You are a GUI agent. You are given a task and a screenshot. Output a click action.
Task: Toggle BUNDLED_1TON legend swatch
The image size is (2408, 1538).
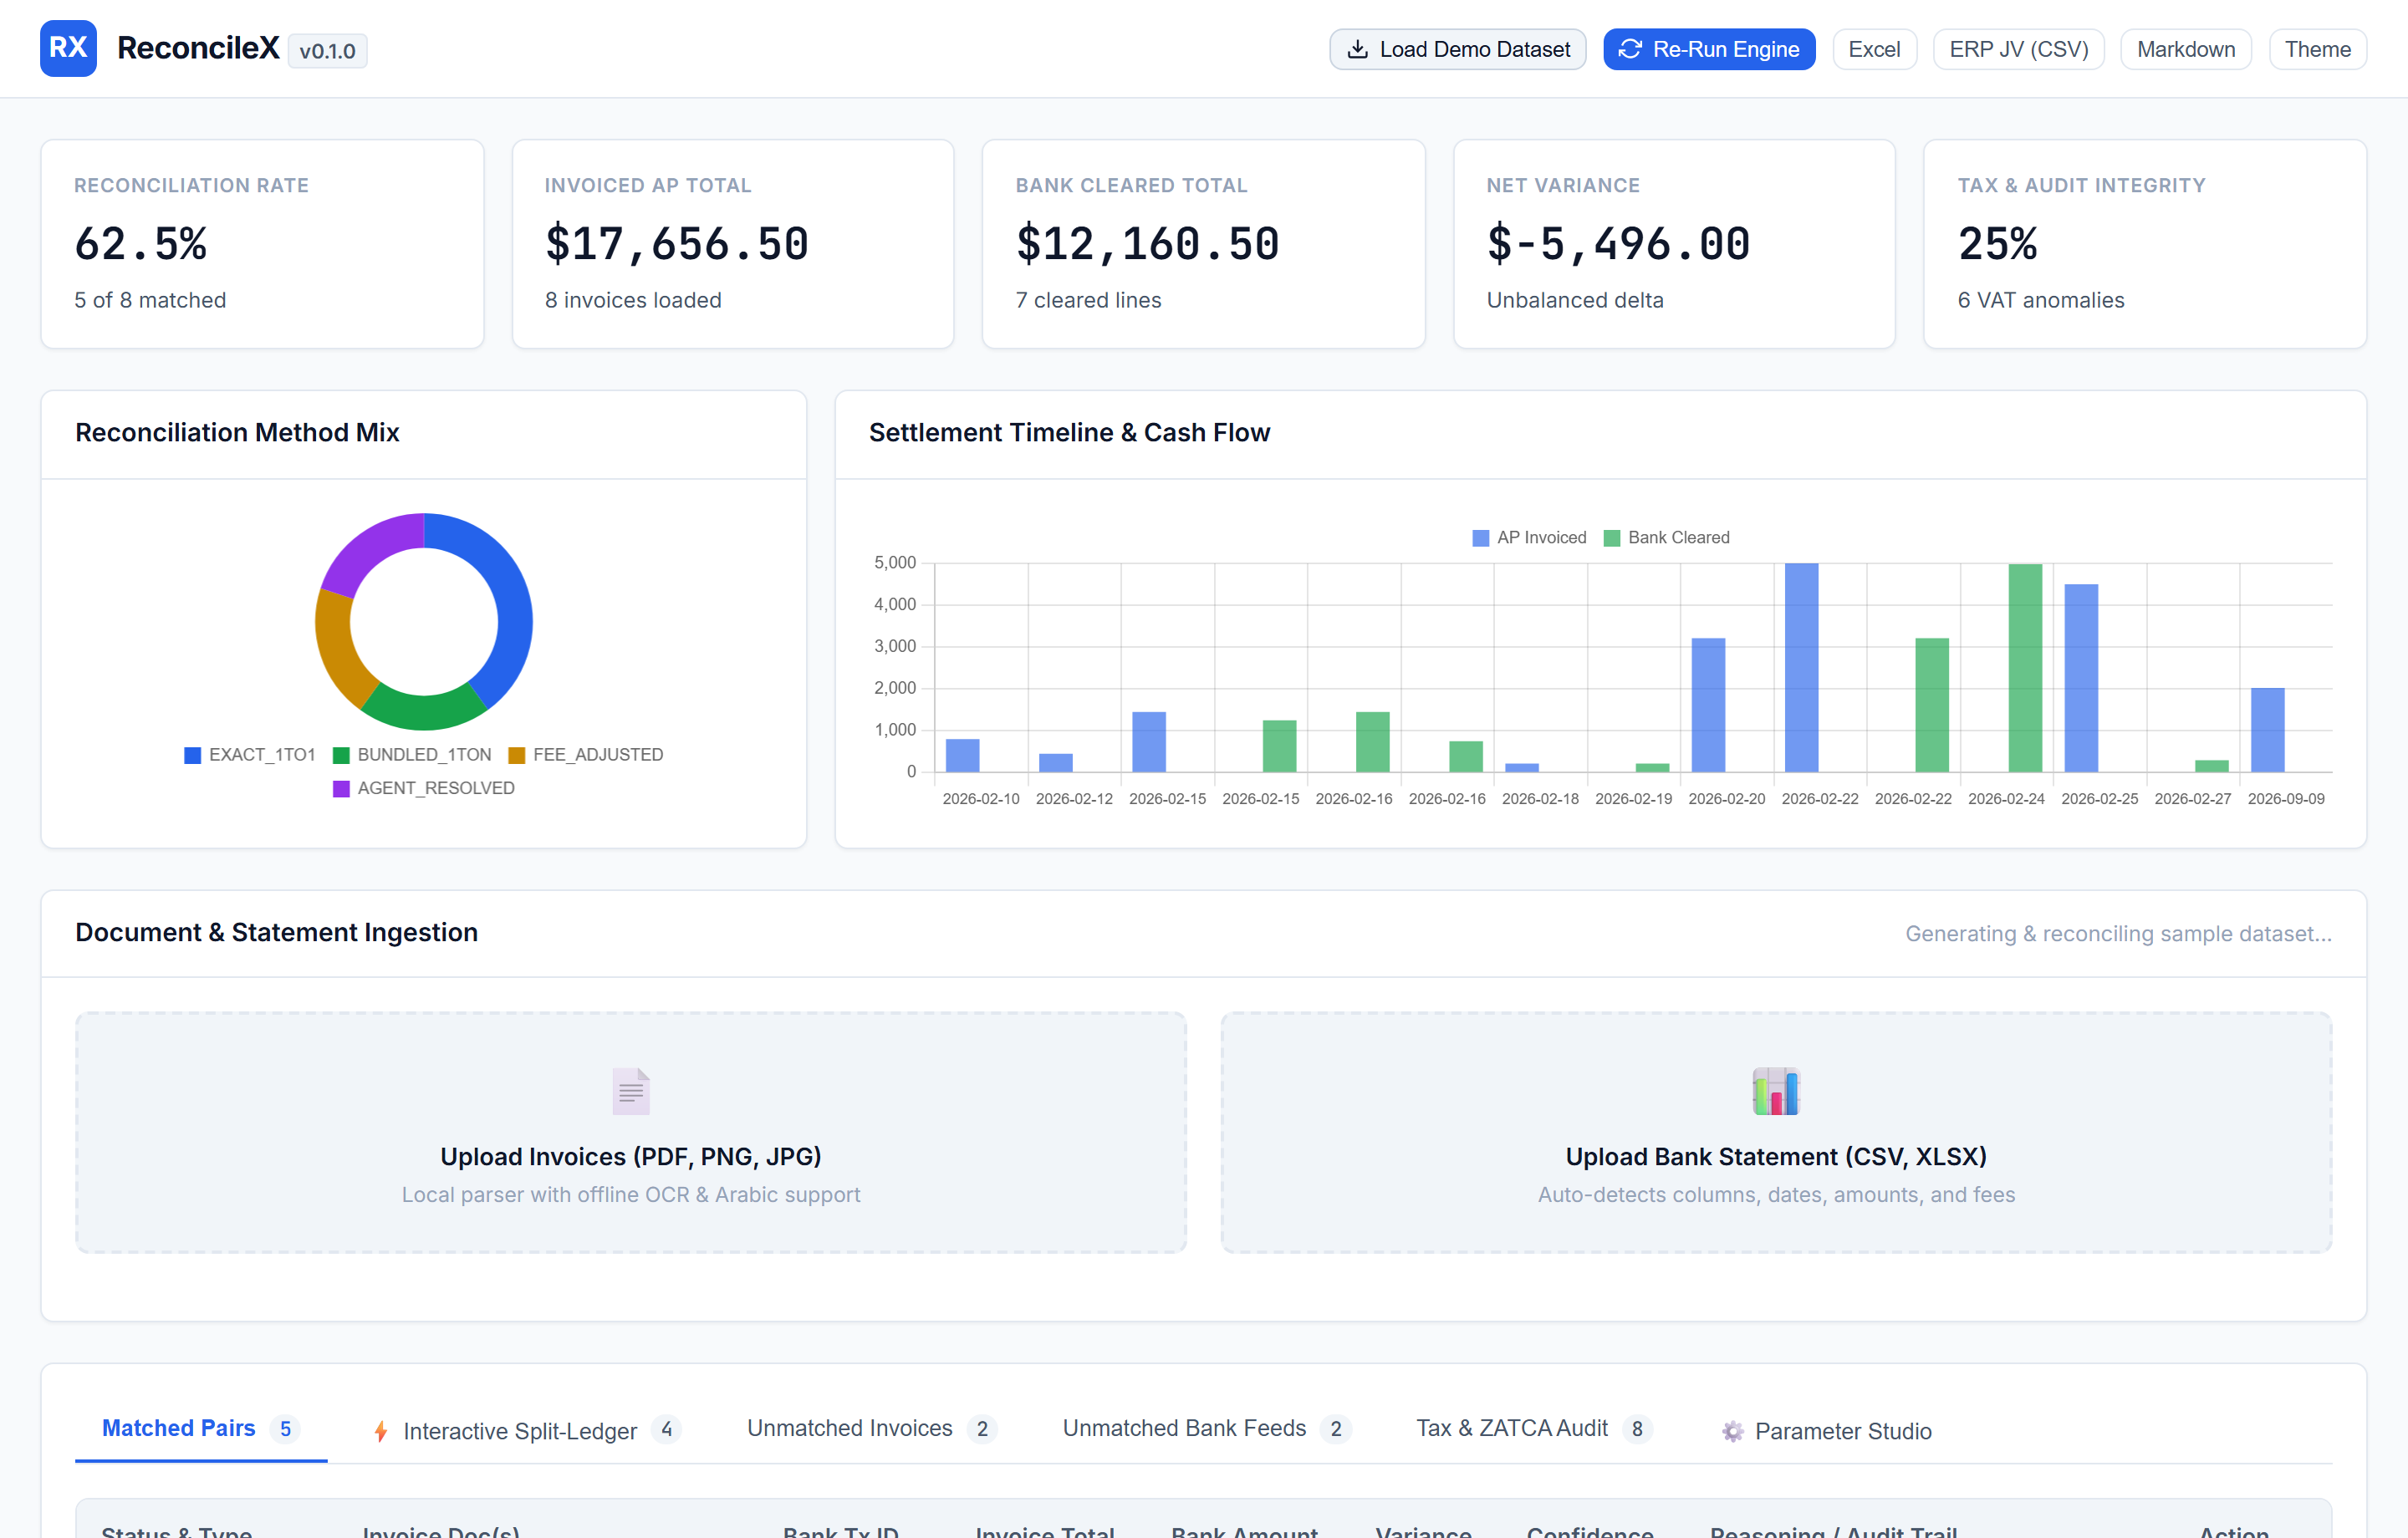point(341,755)
